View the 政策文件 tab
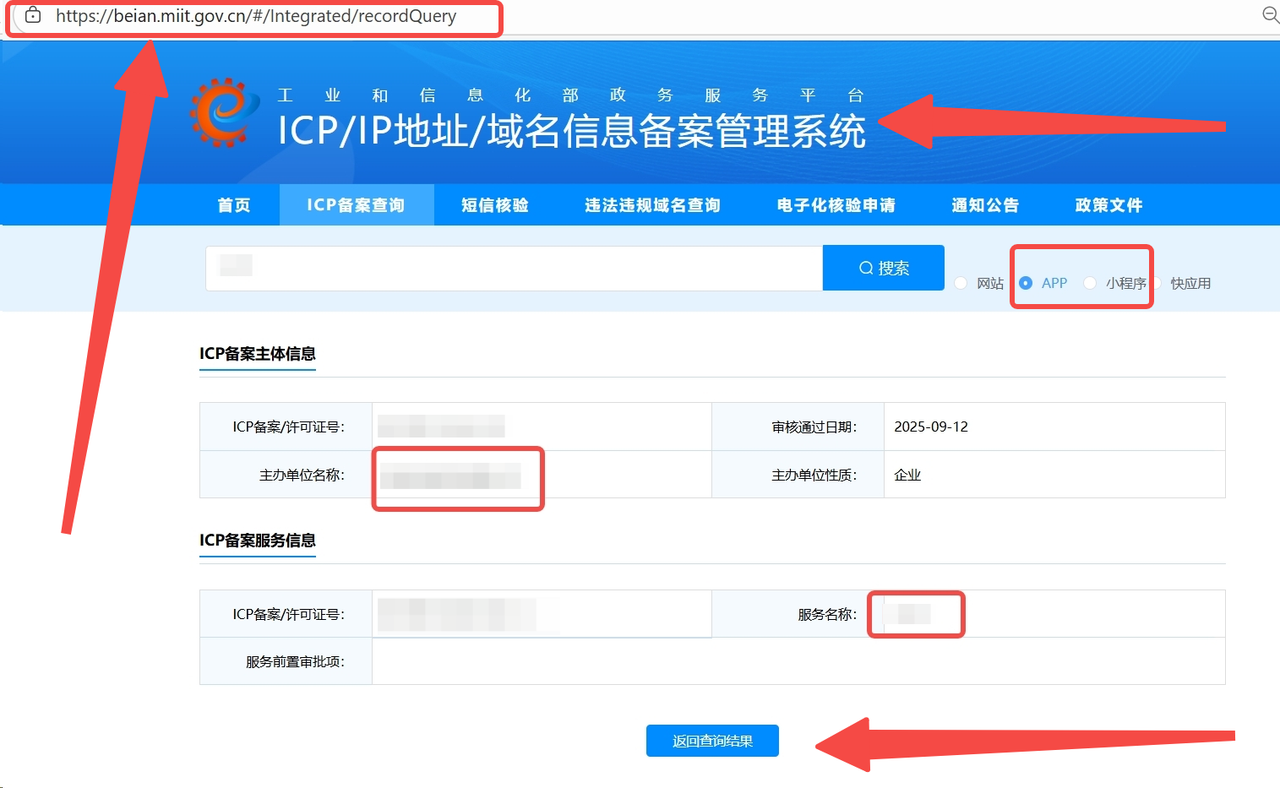The height and width of the screenshot is (788, 1280). (x=1109, y=205)
